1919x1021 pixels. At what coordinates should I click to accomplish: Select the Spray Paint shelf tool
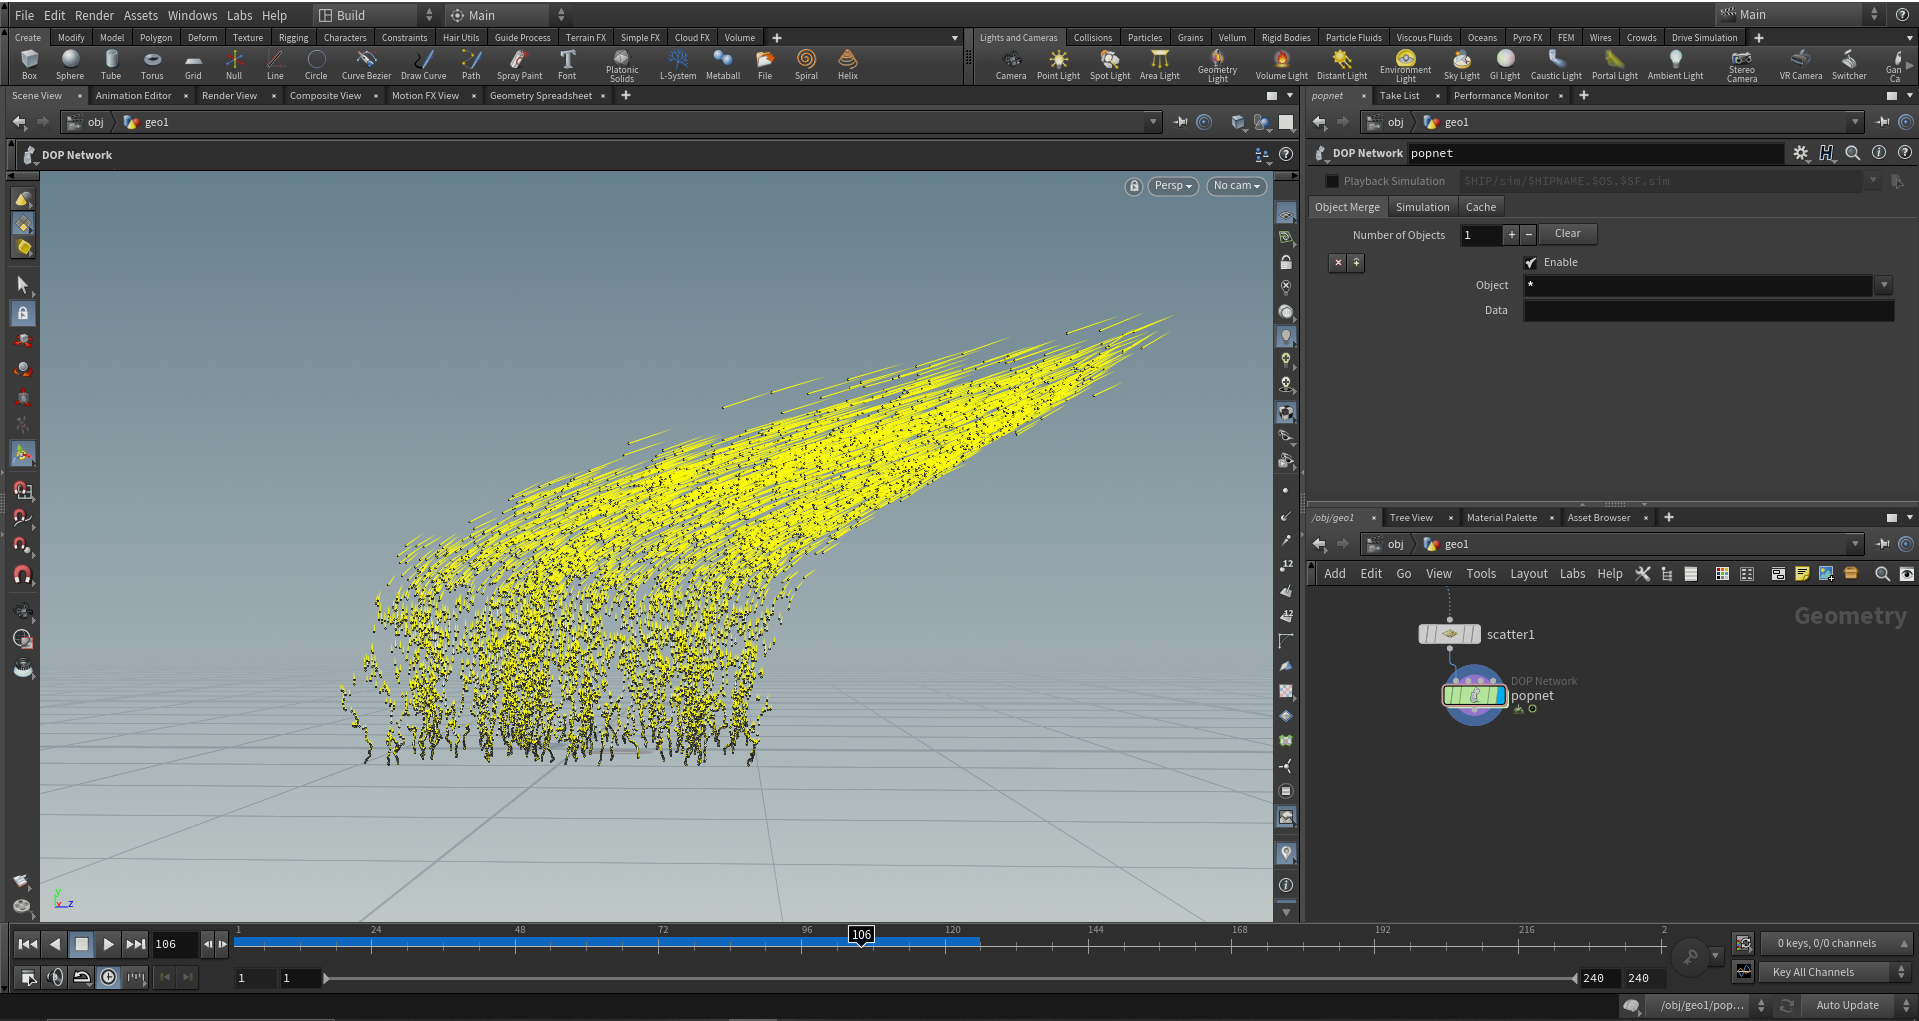(519, 64)
